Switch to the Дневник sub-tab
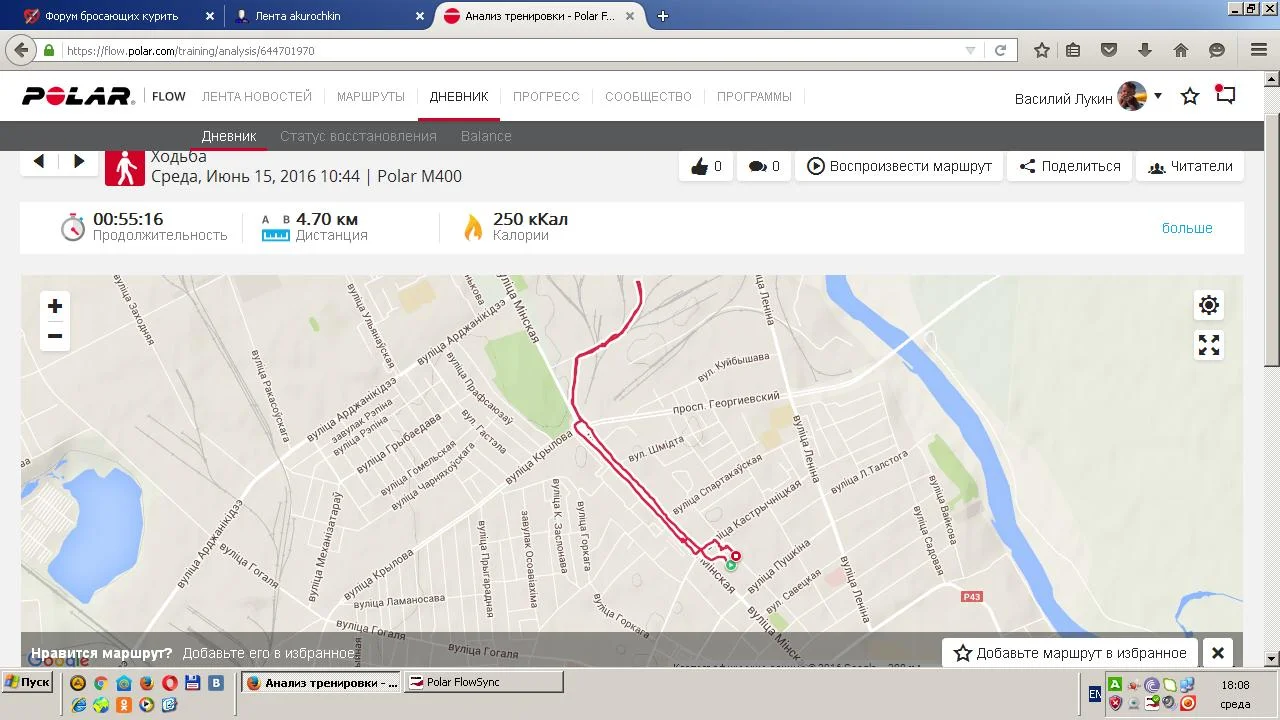 pos(229,136)
